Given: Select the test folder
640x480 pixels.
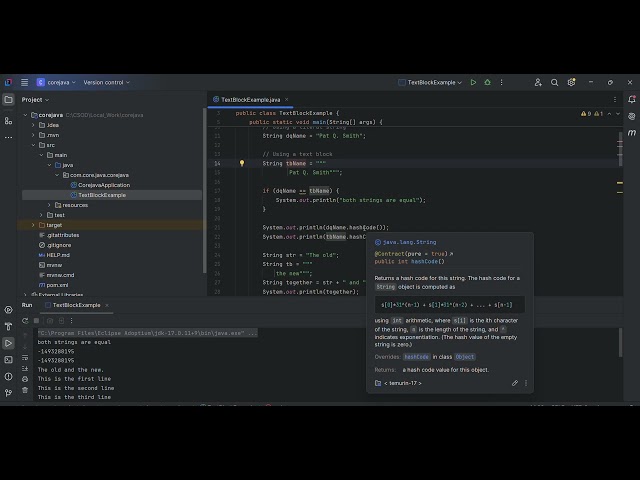Looking at the screenshot, I should 56,215.
